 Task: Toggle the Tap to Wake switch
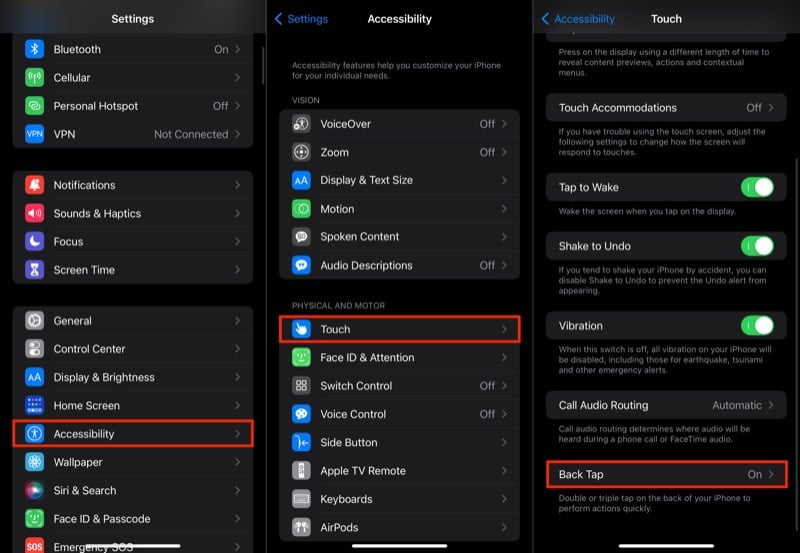757,187
